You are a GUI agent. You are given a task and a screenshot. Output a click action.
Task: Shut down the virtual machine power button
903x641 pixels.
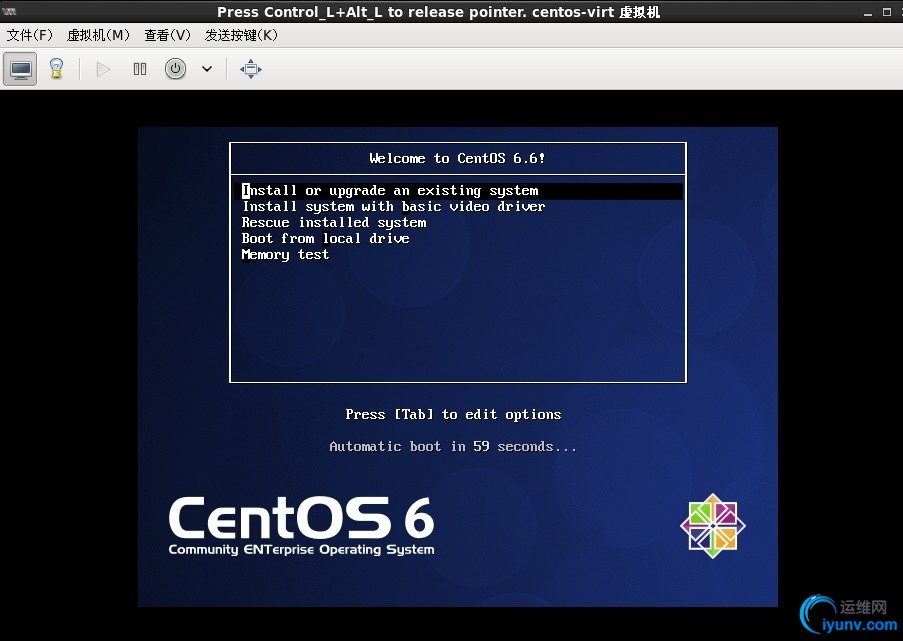(x=176, y=69)
